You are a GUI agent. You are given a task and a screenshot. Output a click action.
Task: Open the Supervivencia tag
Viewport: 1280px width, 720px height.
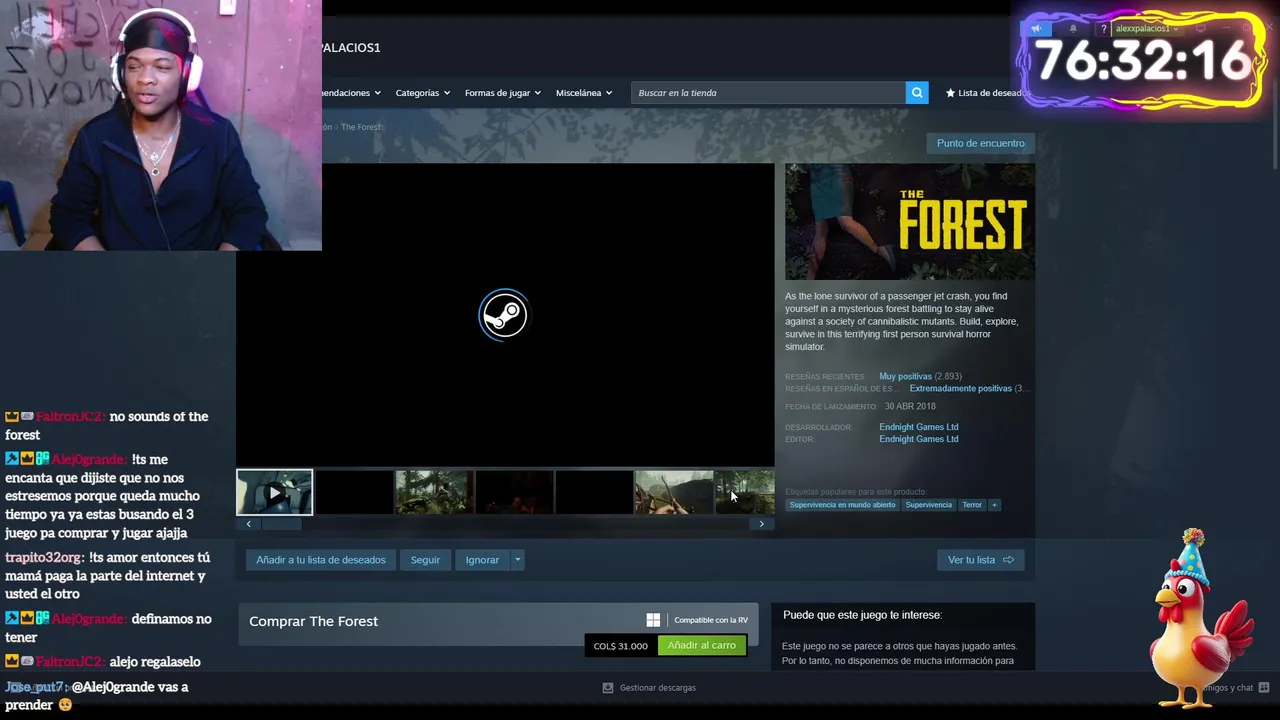point(929,505)
